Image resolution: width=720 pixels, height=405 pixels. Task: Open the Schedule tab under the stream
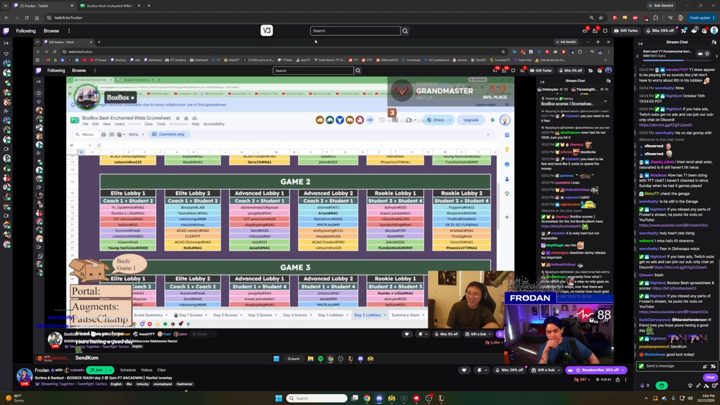coord(128,370)
